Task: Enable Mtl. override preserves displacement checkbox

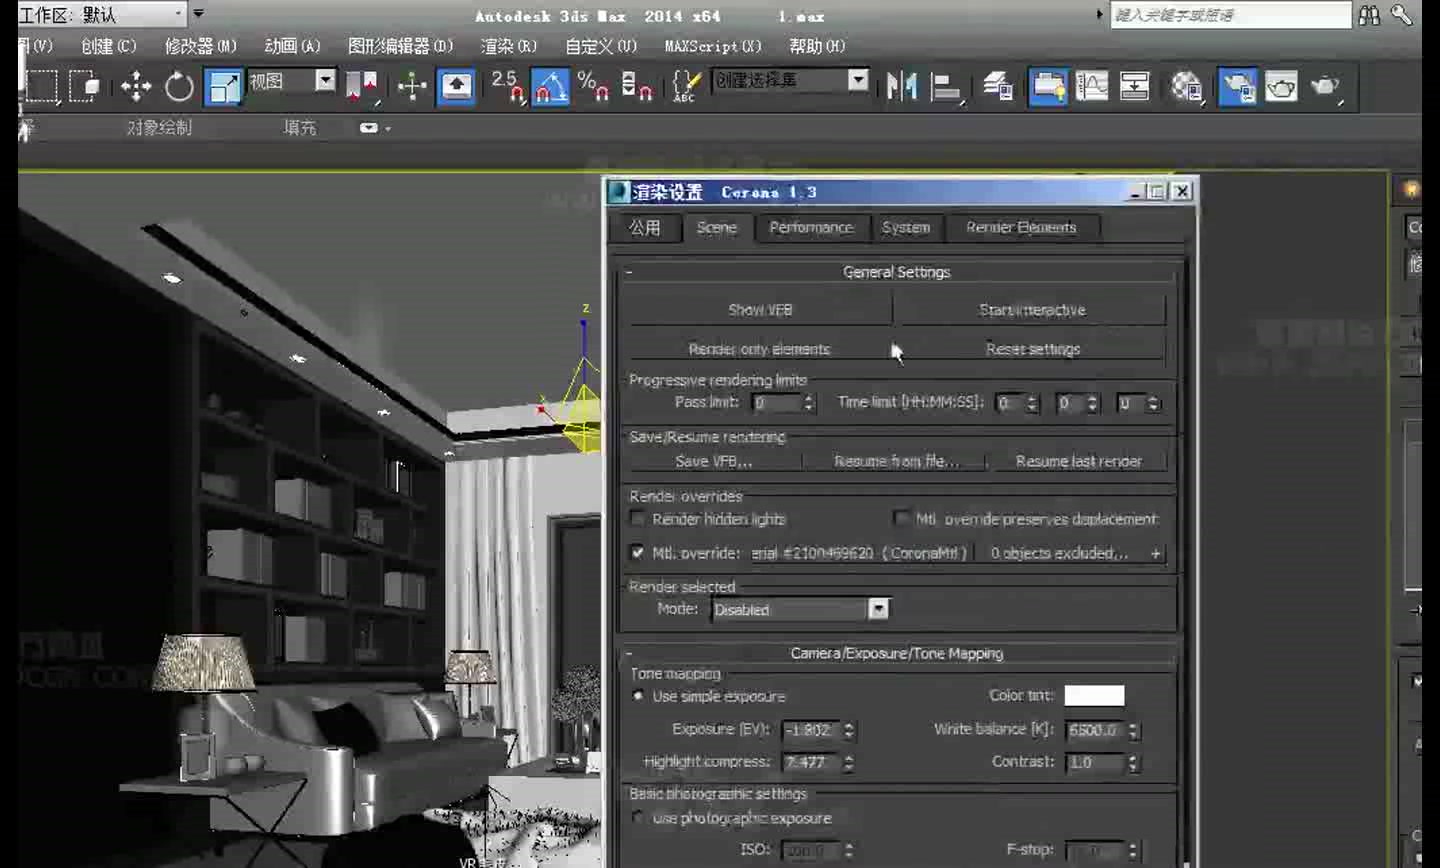Action: [900, 518]
